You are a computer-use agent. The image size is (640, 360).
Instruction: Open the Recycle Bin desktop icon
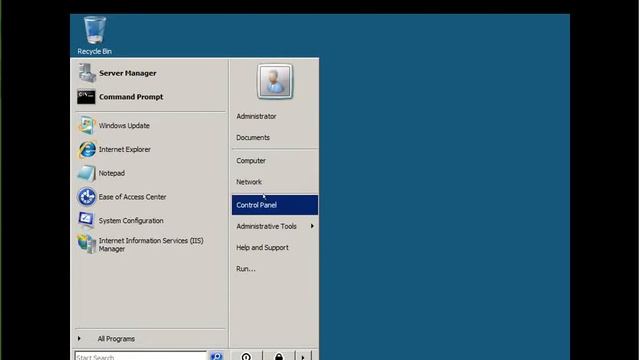(95, 35)
